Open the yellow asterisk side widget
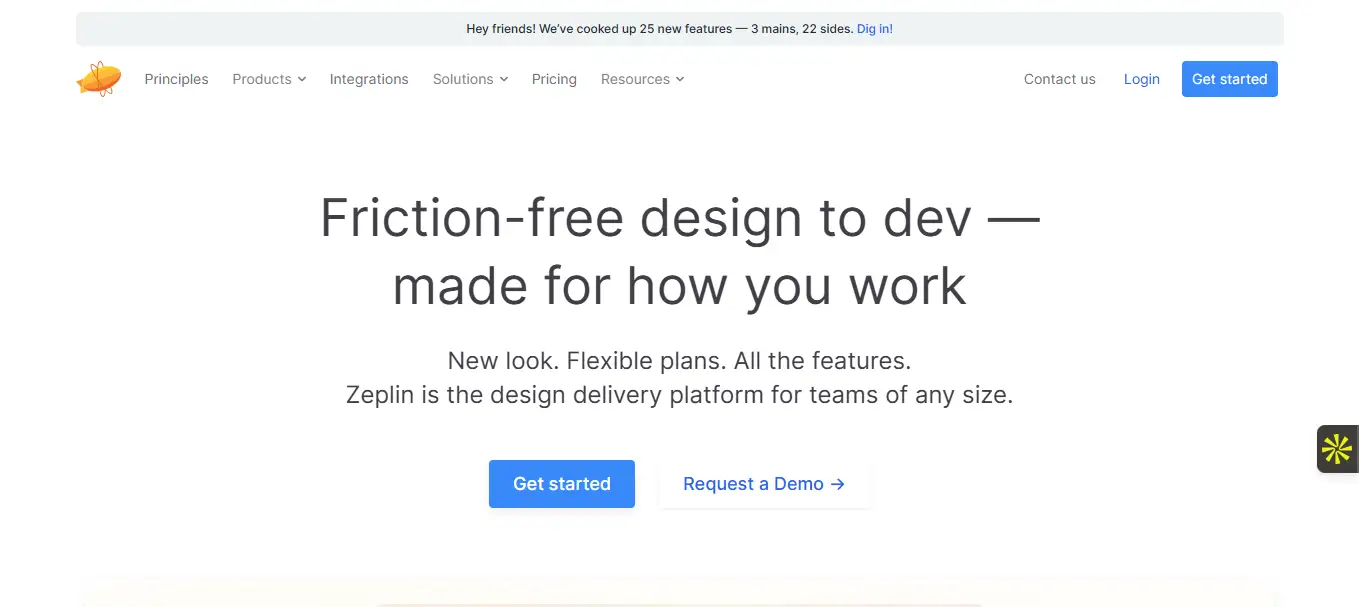The width and height of the screenshot is (1359, 607). [x=1337, y=449]
